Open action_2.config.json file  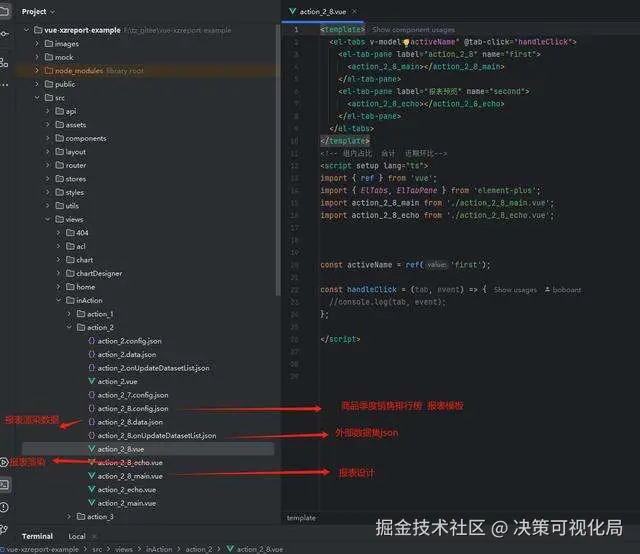(x=129, y=341)
